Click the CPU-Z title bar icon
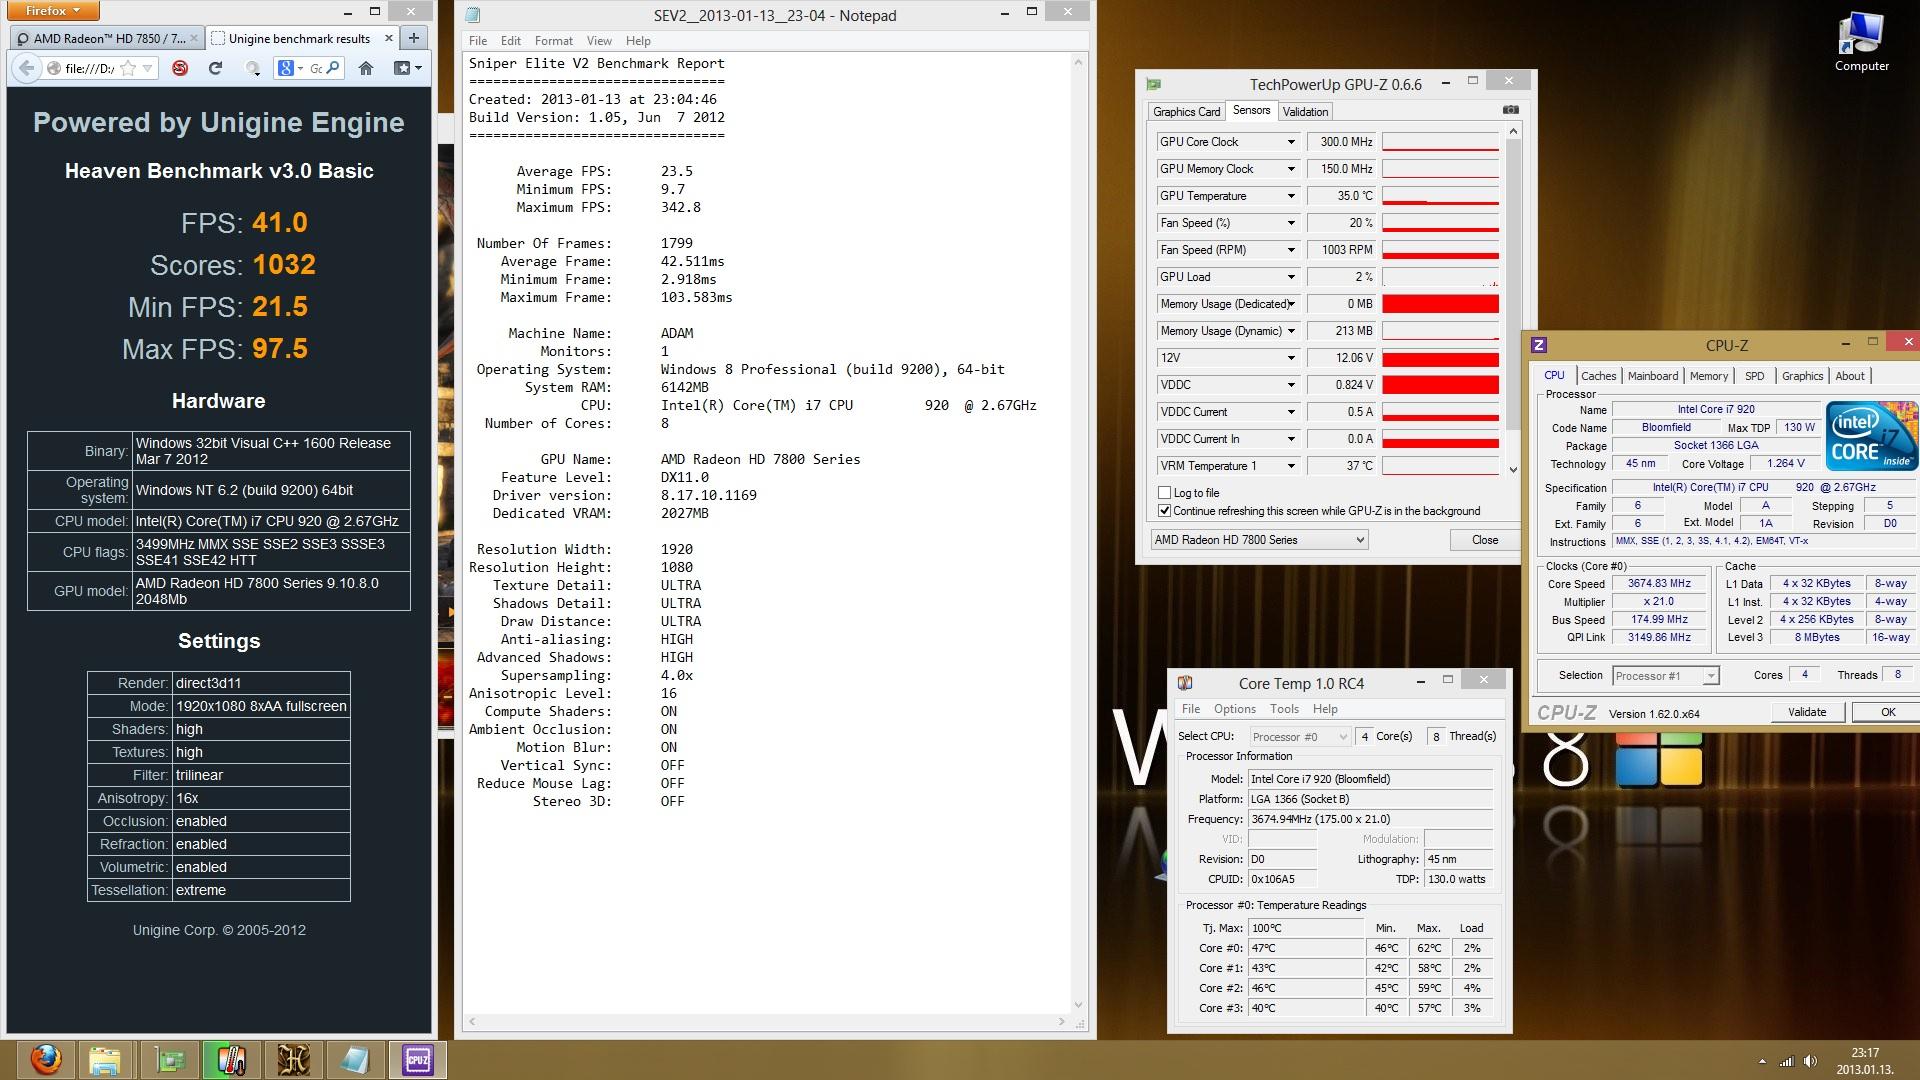Viewport: 1920px width, 1080px height. click(x=1539, y=345)
